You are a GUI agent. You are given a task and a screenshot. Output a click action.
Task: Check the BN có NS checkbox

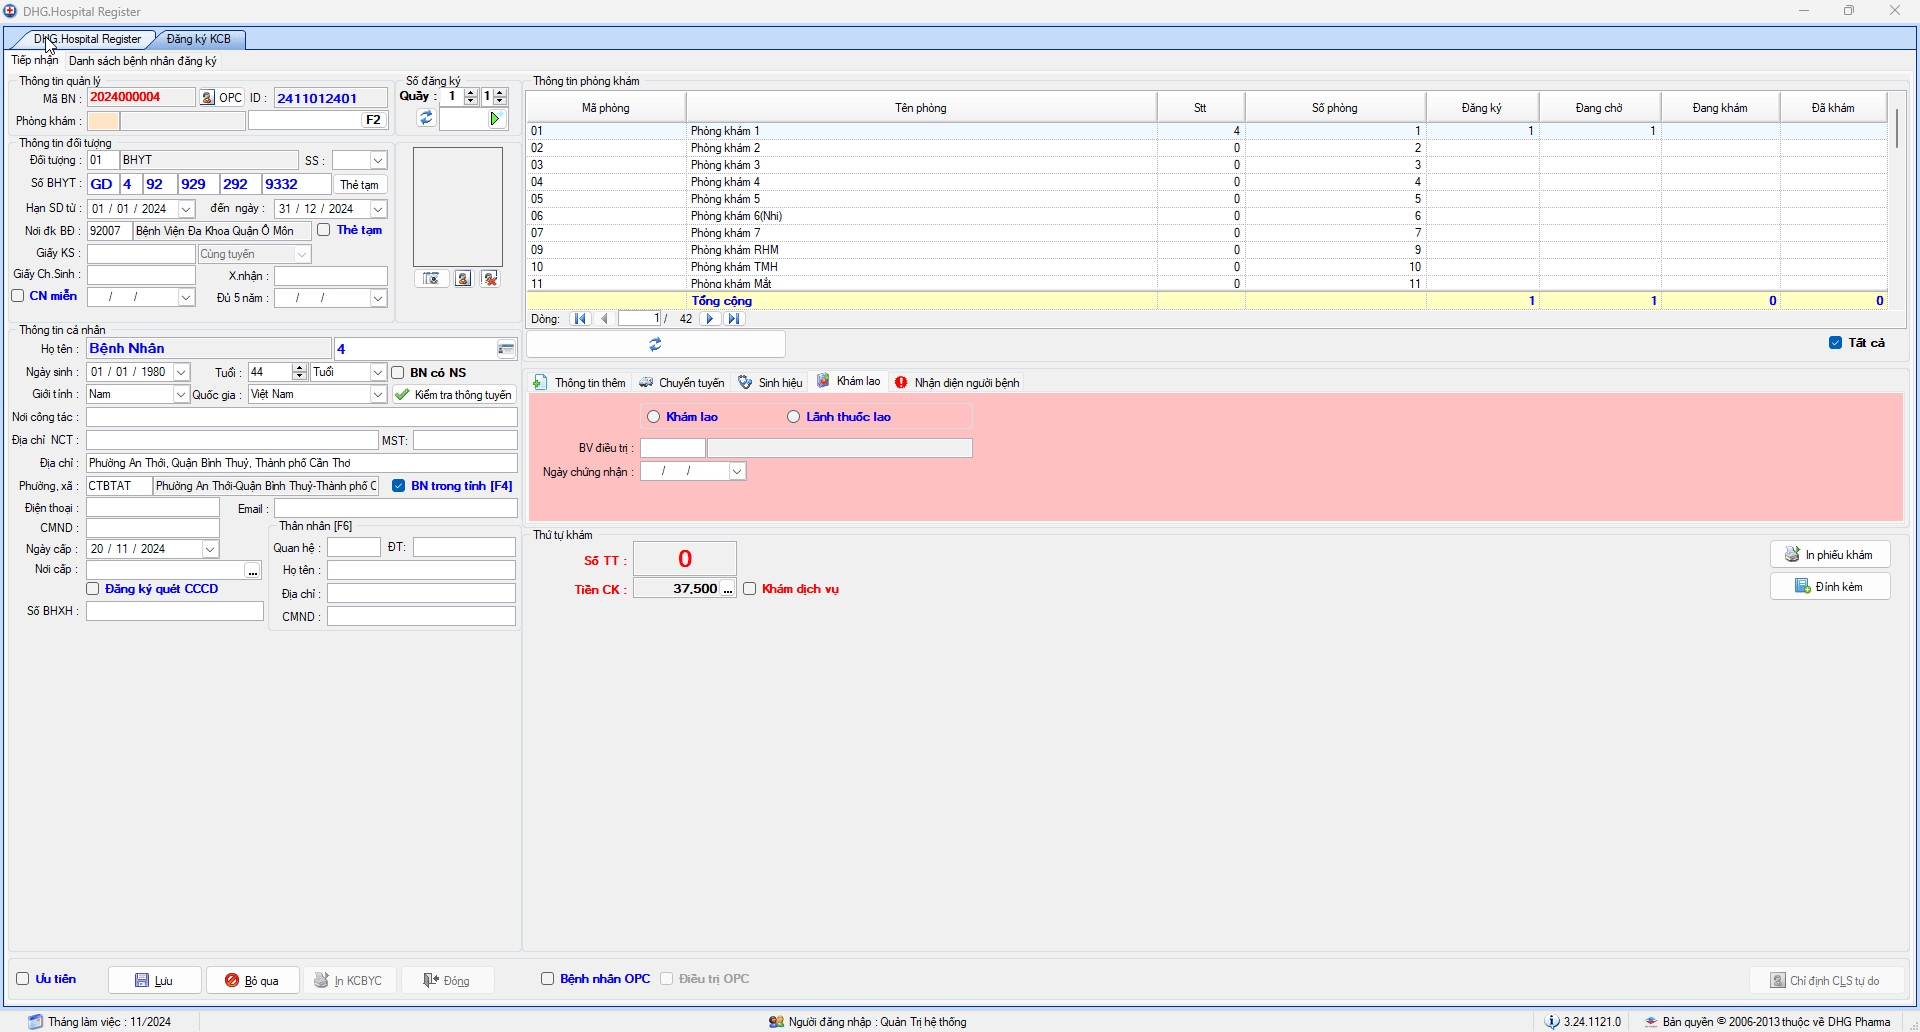point(398,373)
